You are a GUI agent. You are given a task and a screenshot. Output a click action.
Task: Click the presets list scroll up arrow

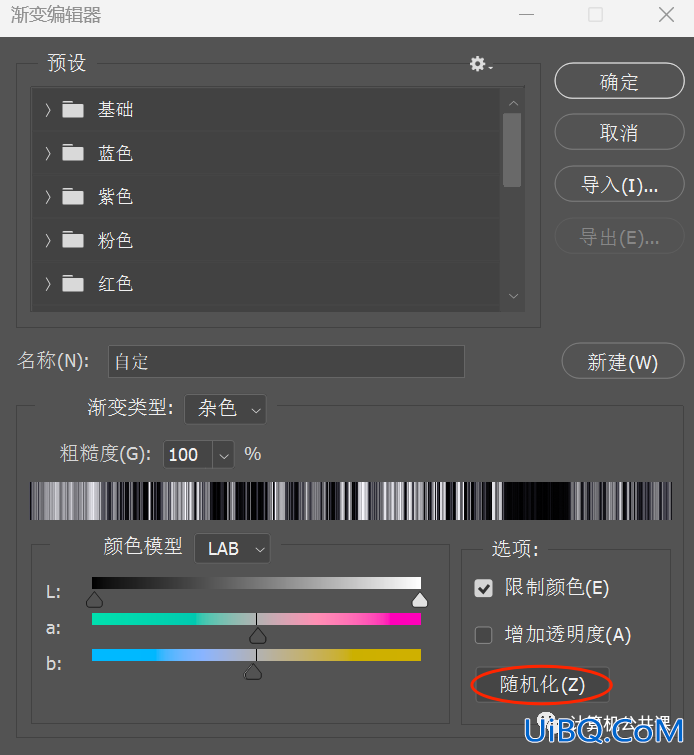(x=513, y=103)
